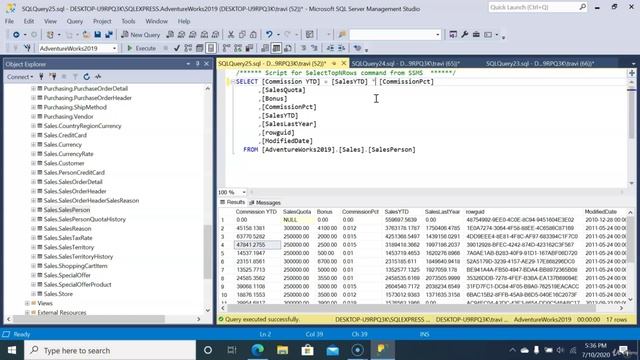
Task: Open a Database Engine Query from toolbar
Action: pyautogui.click(x=170, y=35)
